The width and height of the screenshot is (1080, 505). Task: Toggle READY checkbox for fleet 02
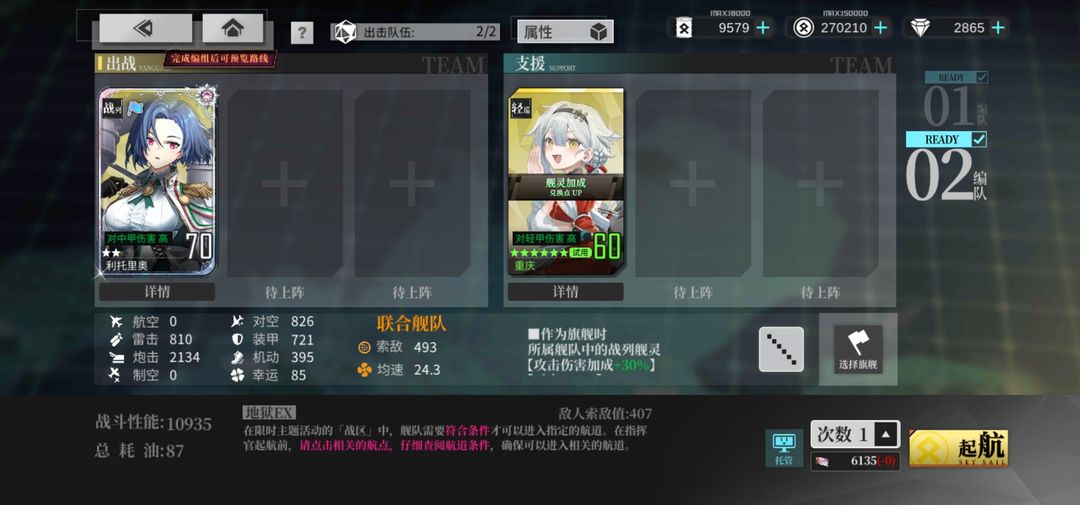click(979, 139)
